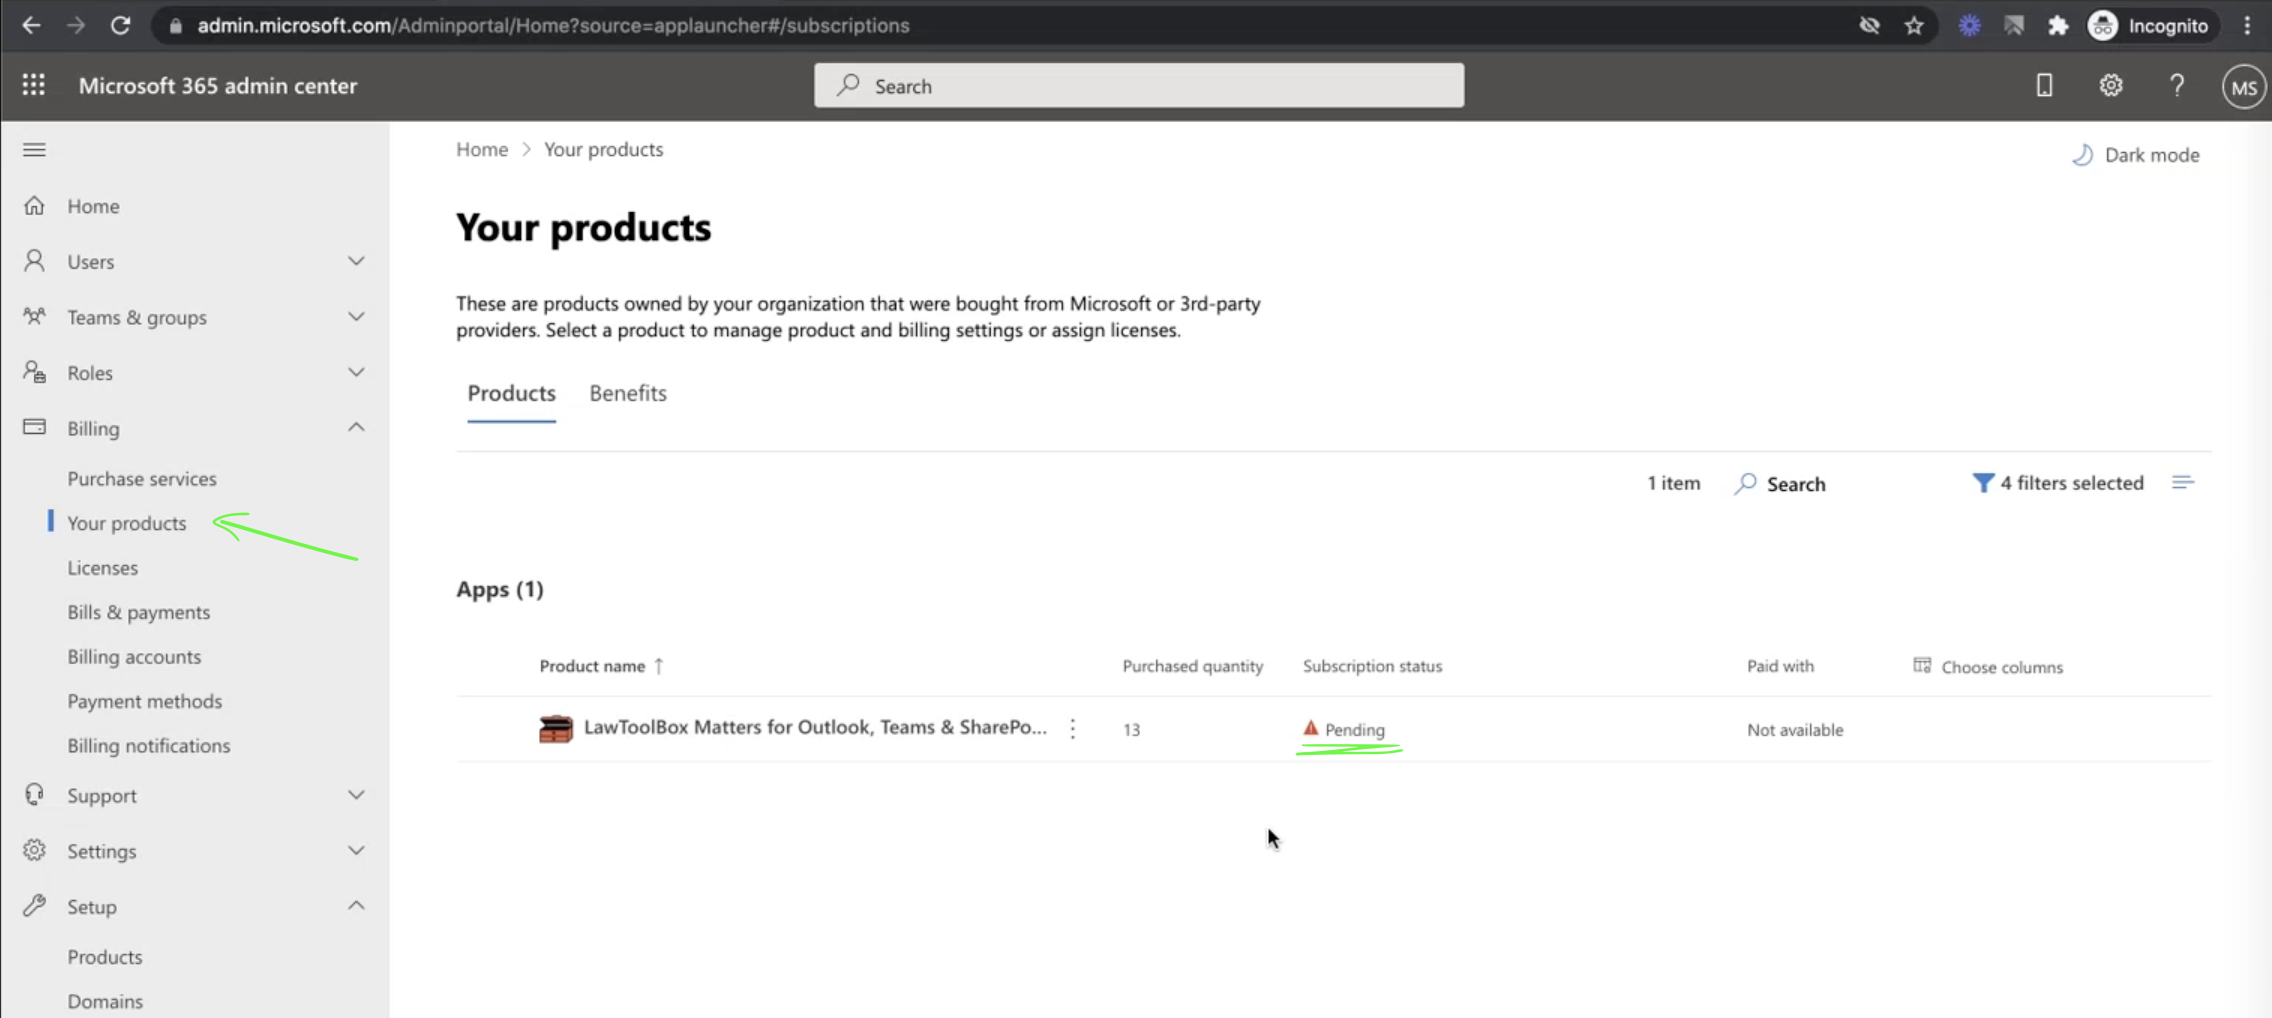Select Your products in Billing menu

click(x=127, y=522)
